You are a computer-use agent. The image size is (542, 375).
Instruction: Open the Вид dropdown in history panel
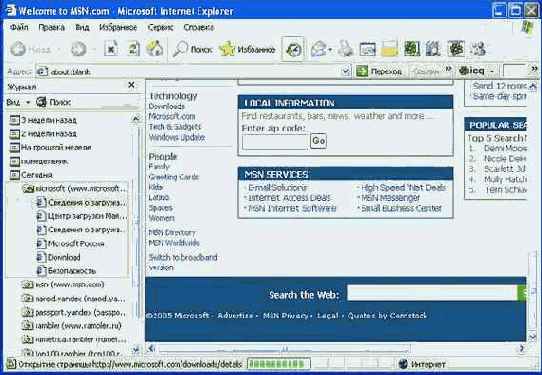pos(18,103)
